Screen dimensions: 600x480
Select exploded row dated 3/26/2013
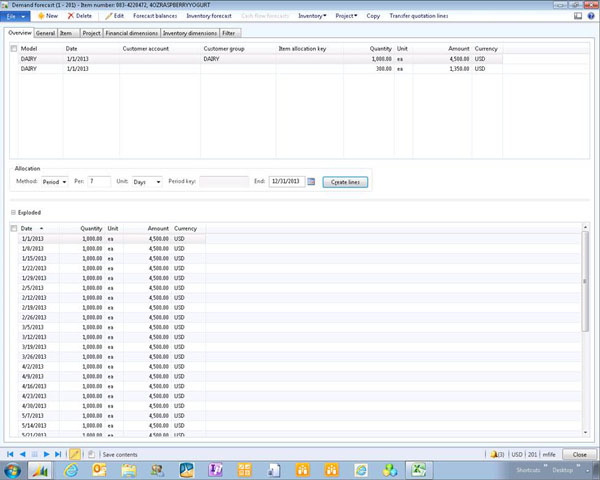click(111, 357)
